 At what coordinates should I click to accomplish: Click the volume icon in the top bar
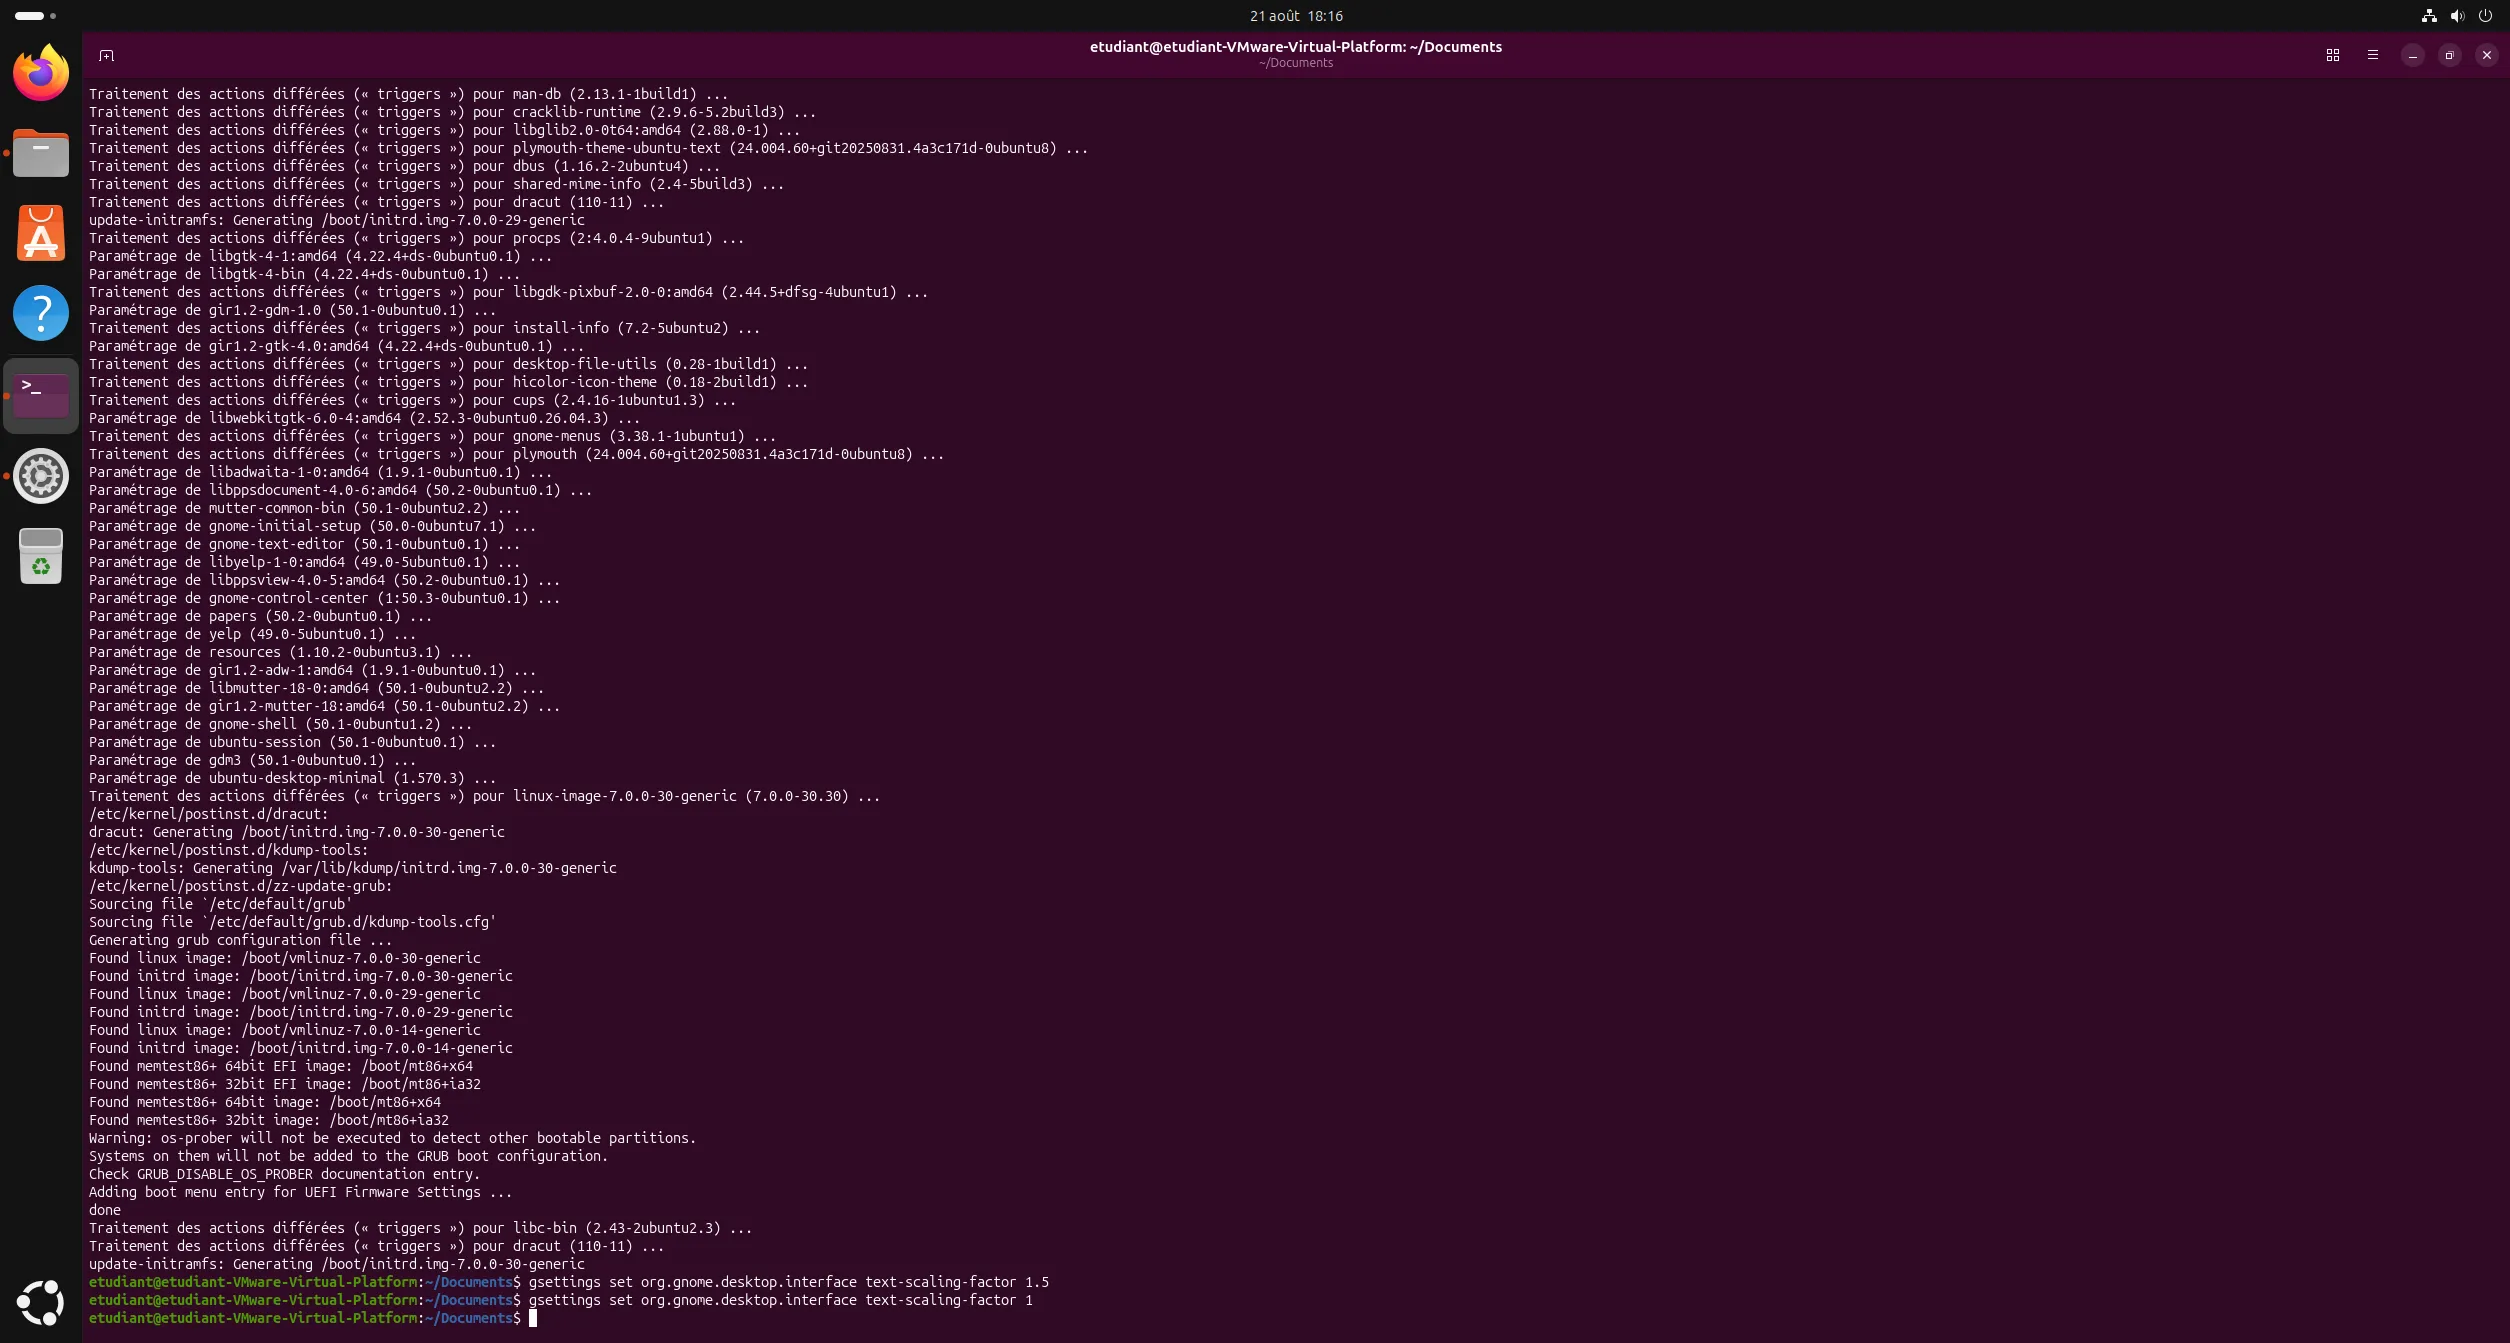tap(2457, 15)
